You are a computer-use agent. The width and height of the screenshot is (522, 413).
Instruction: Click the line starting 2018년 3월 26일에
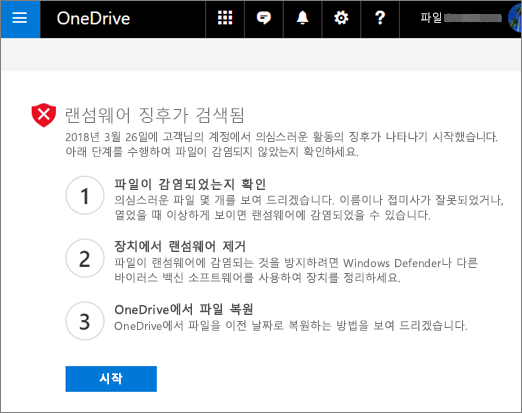click(x=281, y=137)
